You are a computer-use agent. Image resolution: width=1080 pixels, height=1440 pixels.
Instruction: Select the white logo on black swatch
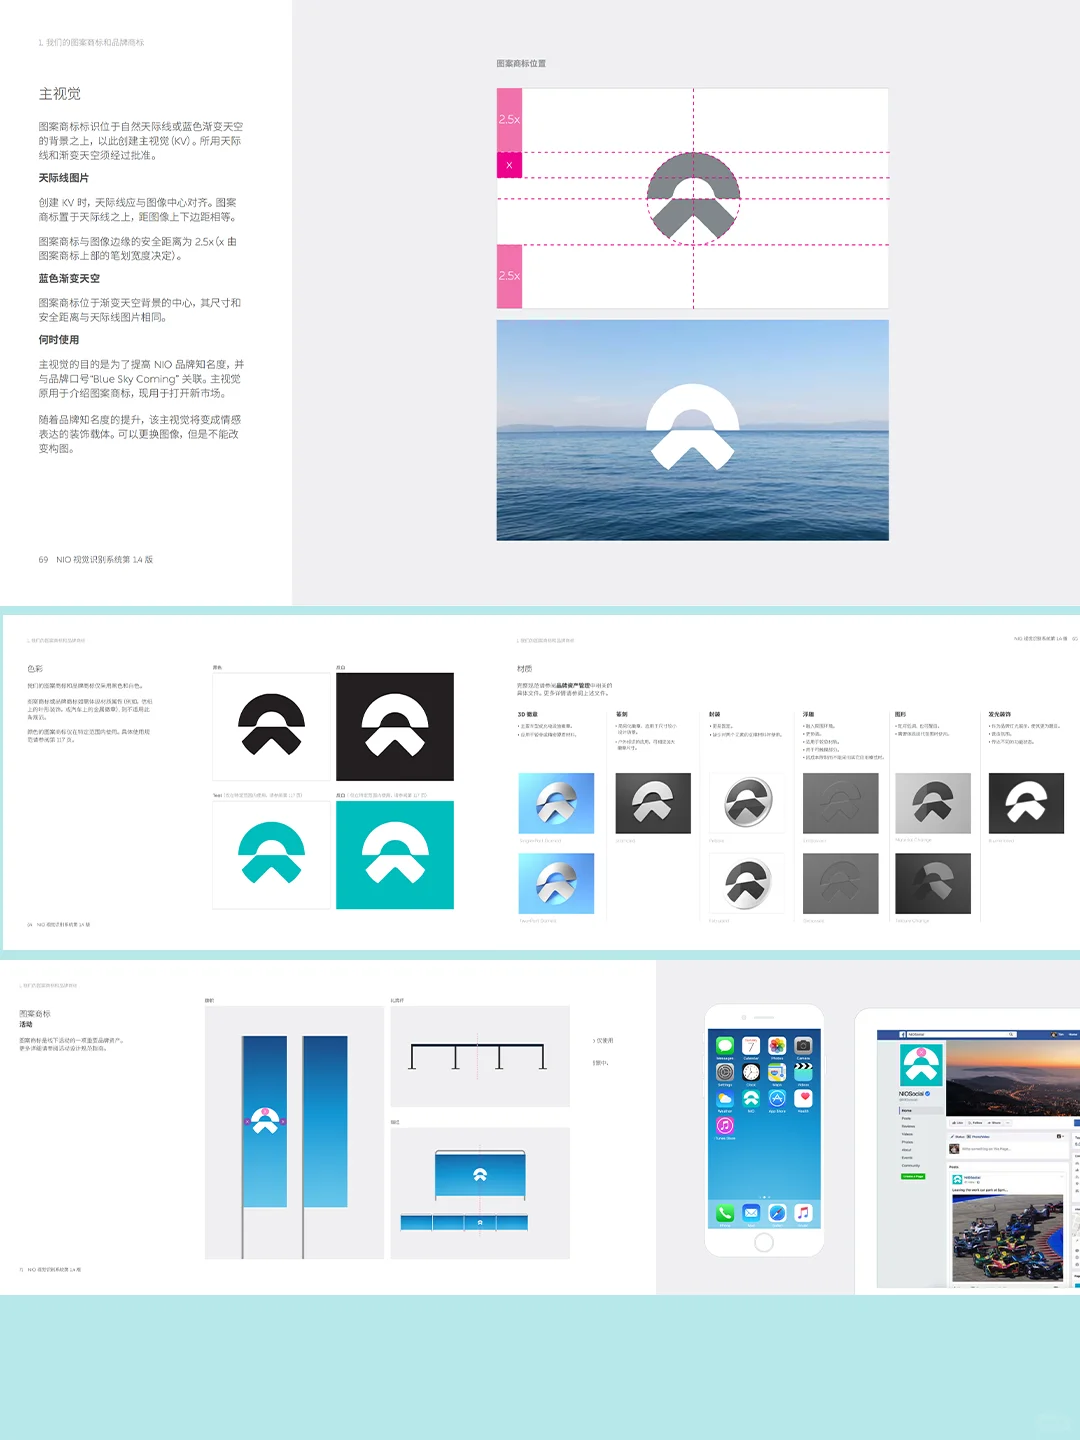(395, 726)
